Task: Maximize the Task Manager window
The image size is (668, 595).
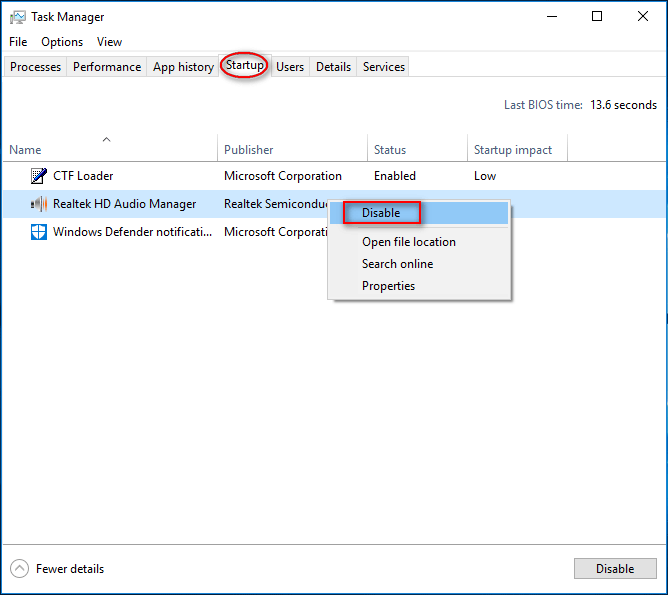Action: pos(597,17)
